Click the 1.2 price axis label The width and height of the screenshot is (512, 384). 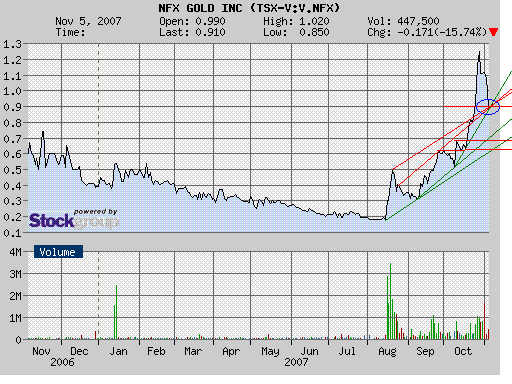12,60
